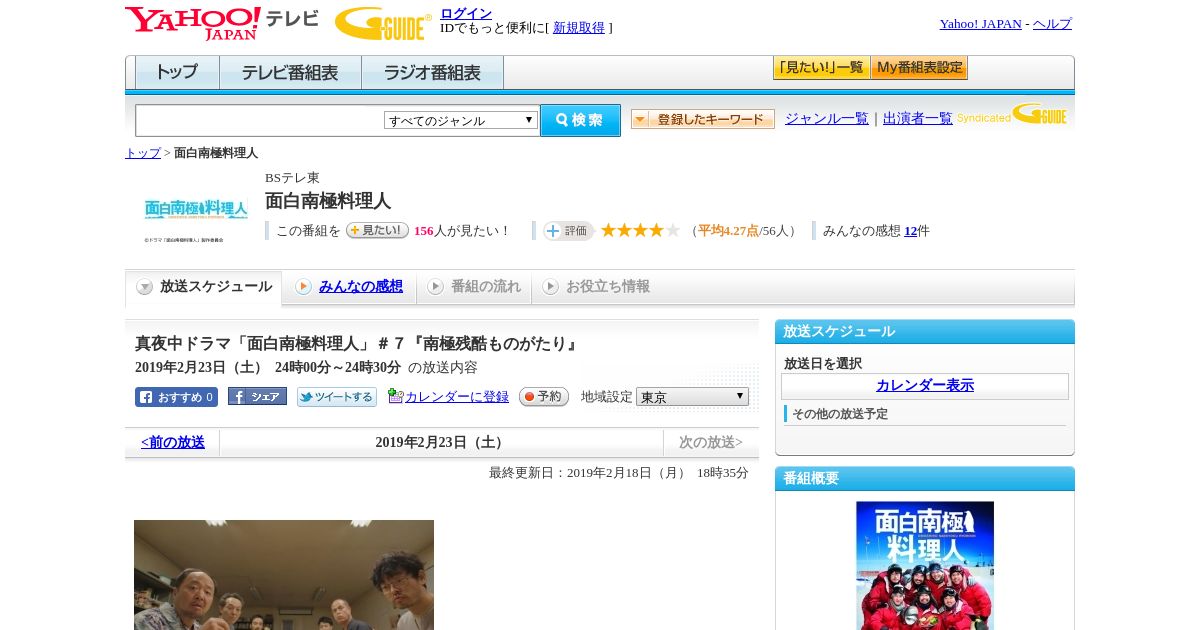This screenshot has height=630, width=1200.
Task: Click the 検索 search button
Action: [x=580, y=120]
